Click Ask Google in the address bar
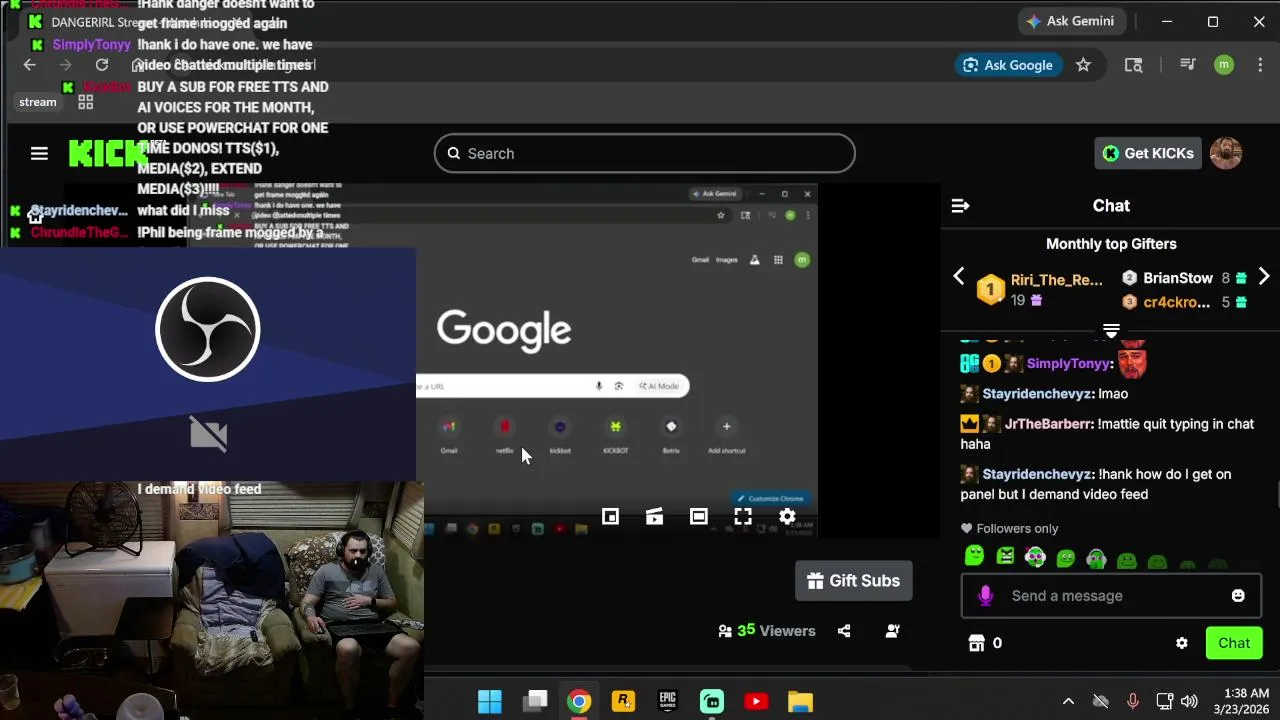The image size is (1280, 720). pyautogui.click(x=1008, y=65)
